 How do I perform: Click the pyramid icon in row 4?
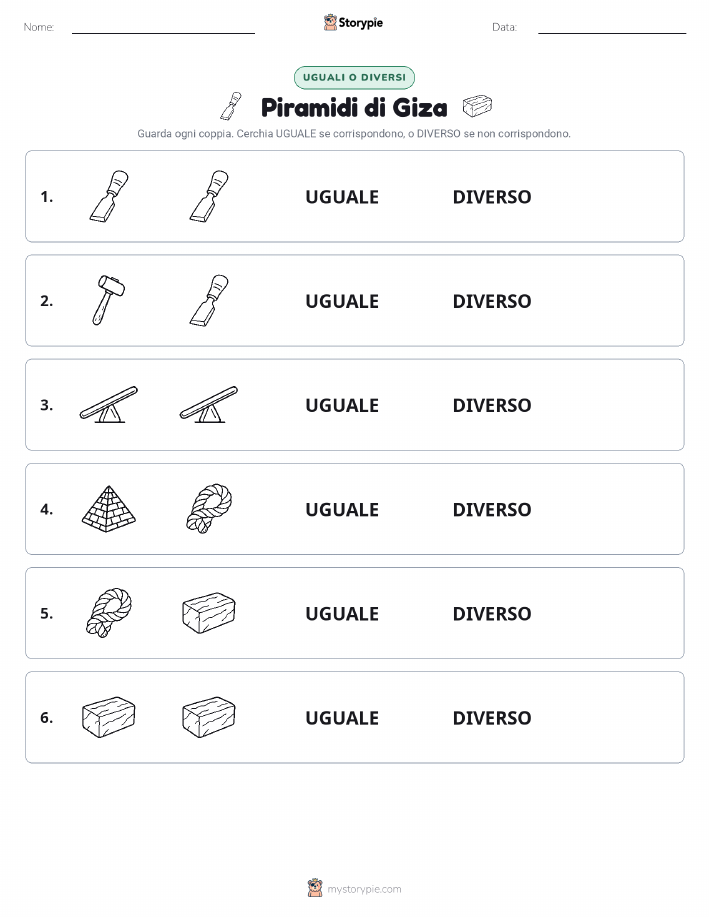pyautogui.click(x=109, y=509)
